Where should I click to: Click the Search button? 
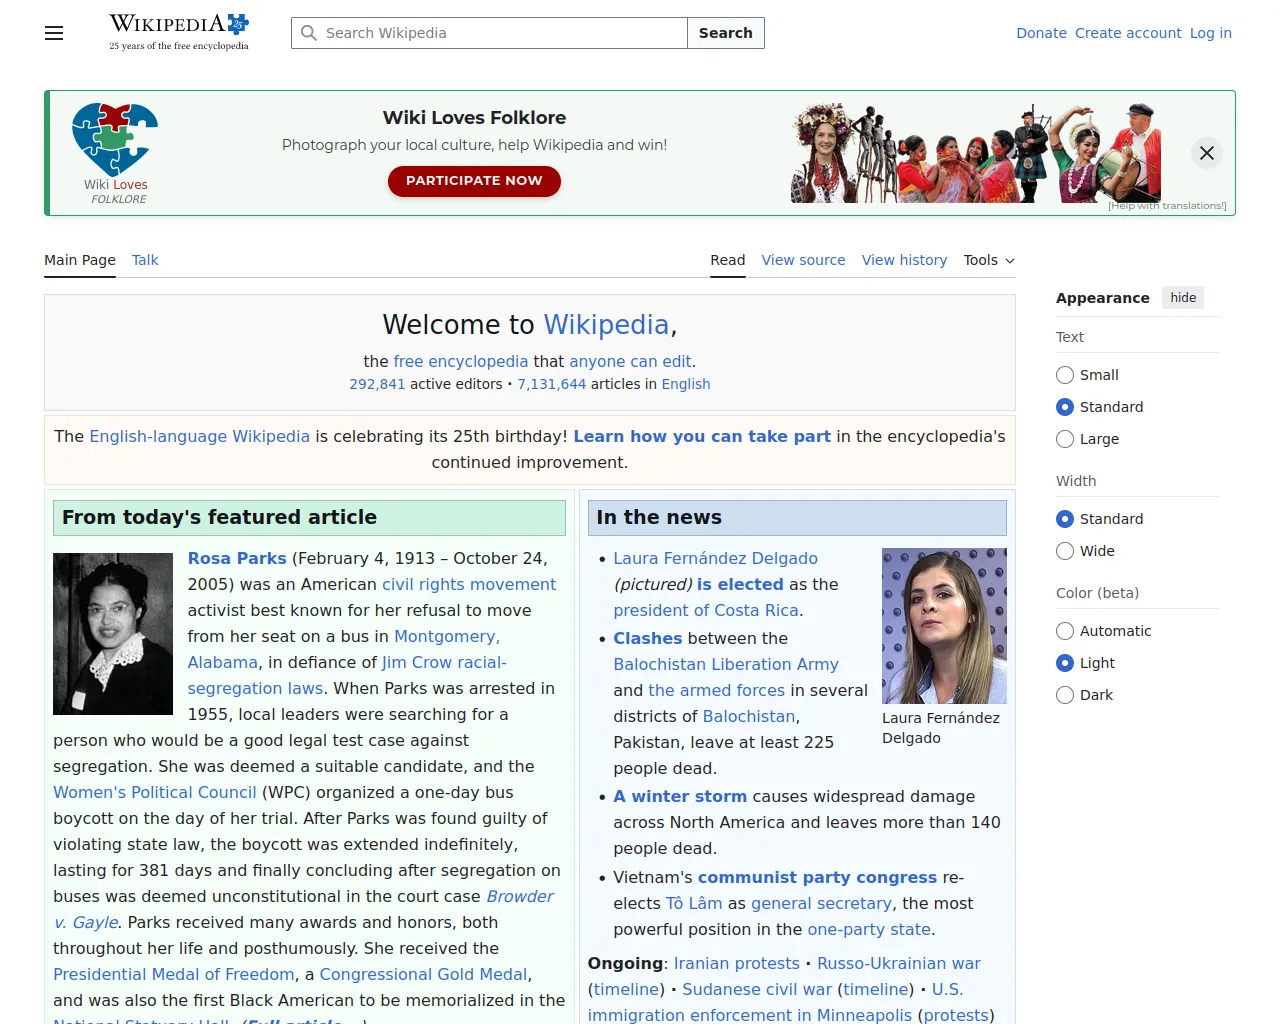coord(726,33)
